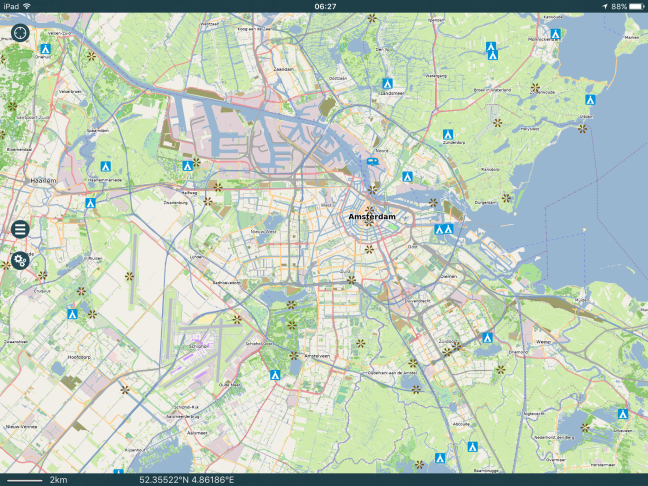Tap the campsite marker above Zunderdorp

coord(450,133)
